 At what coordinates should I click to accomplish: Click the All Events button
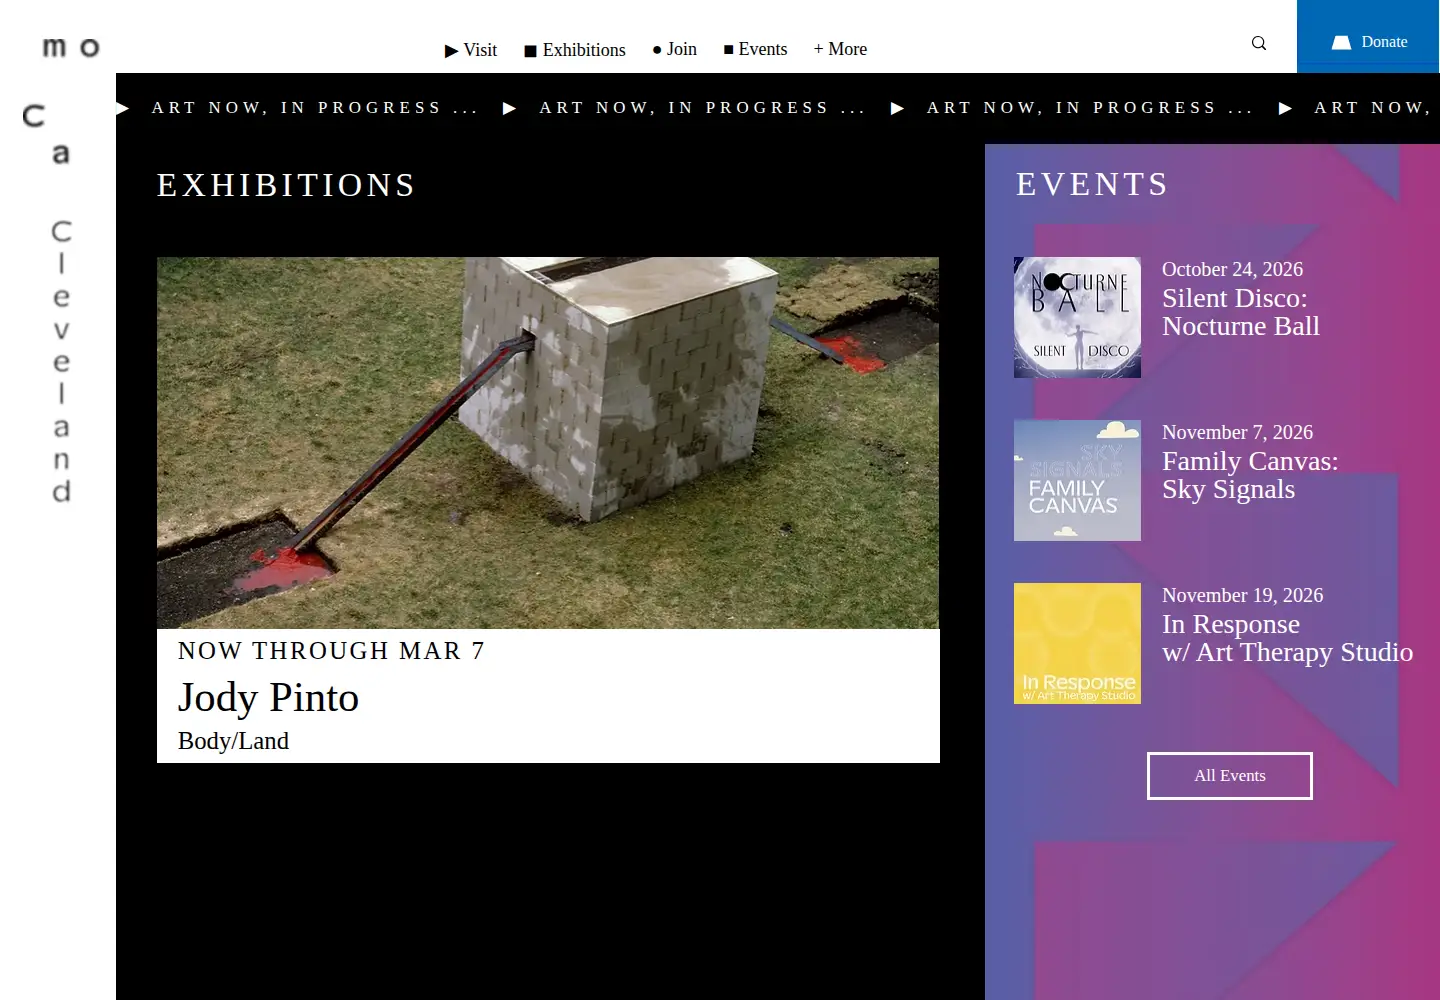tap(1230, 776)
